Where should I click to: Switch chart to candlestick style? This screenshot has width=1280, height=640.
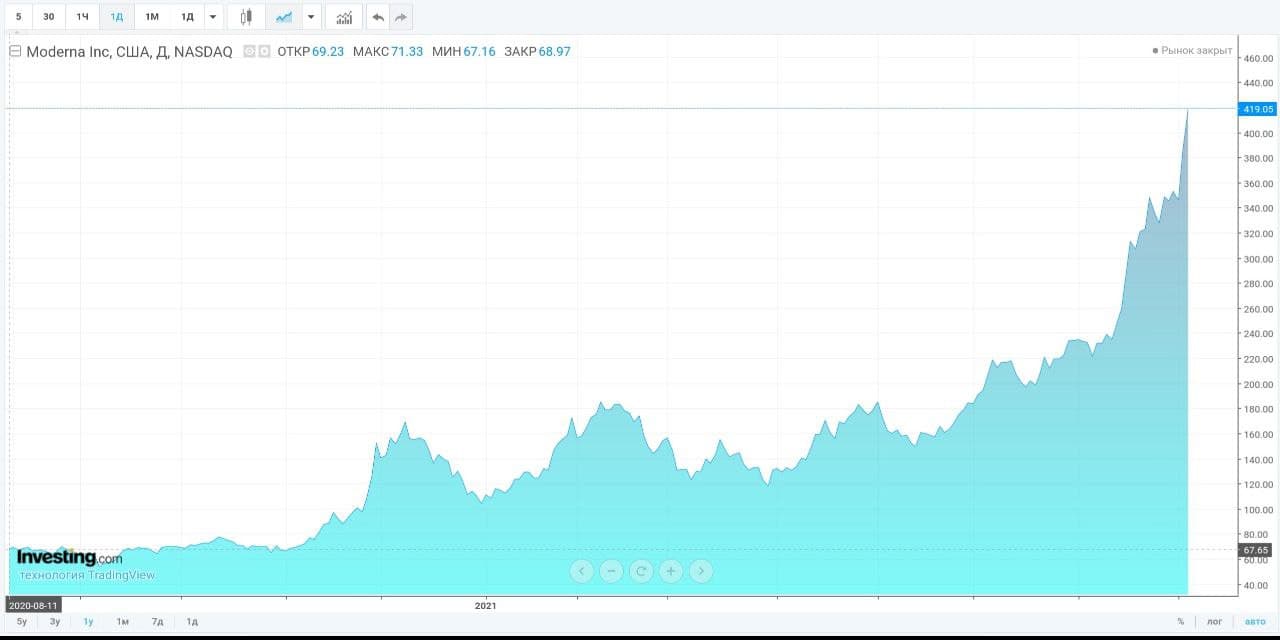245,17
